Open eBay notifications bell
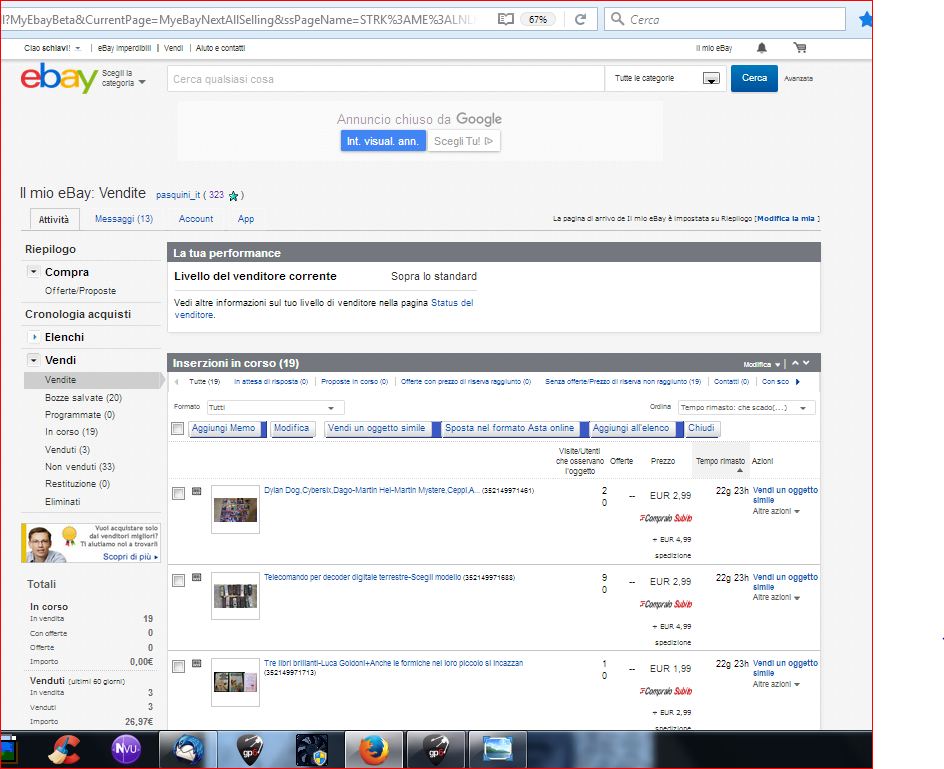Viewport: 944px width, 769px height. (762, 48)
